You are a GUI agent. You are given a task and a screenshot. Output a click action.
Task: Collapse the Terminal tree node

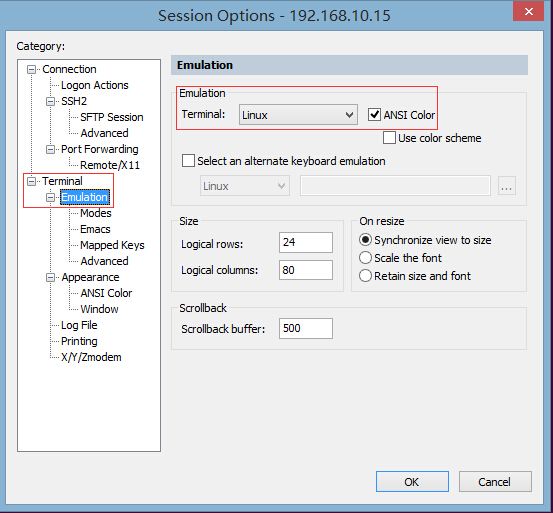pyautogui.click(x=31, y=182)
